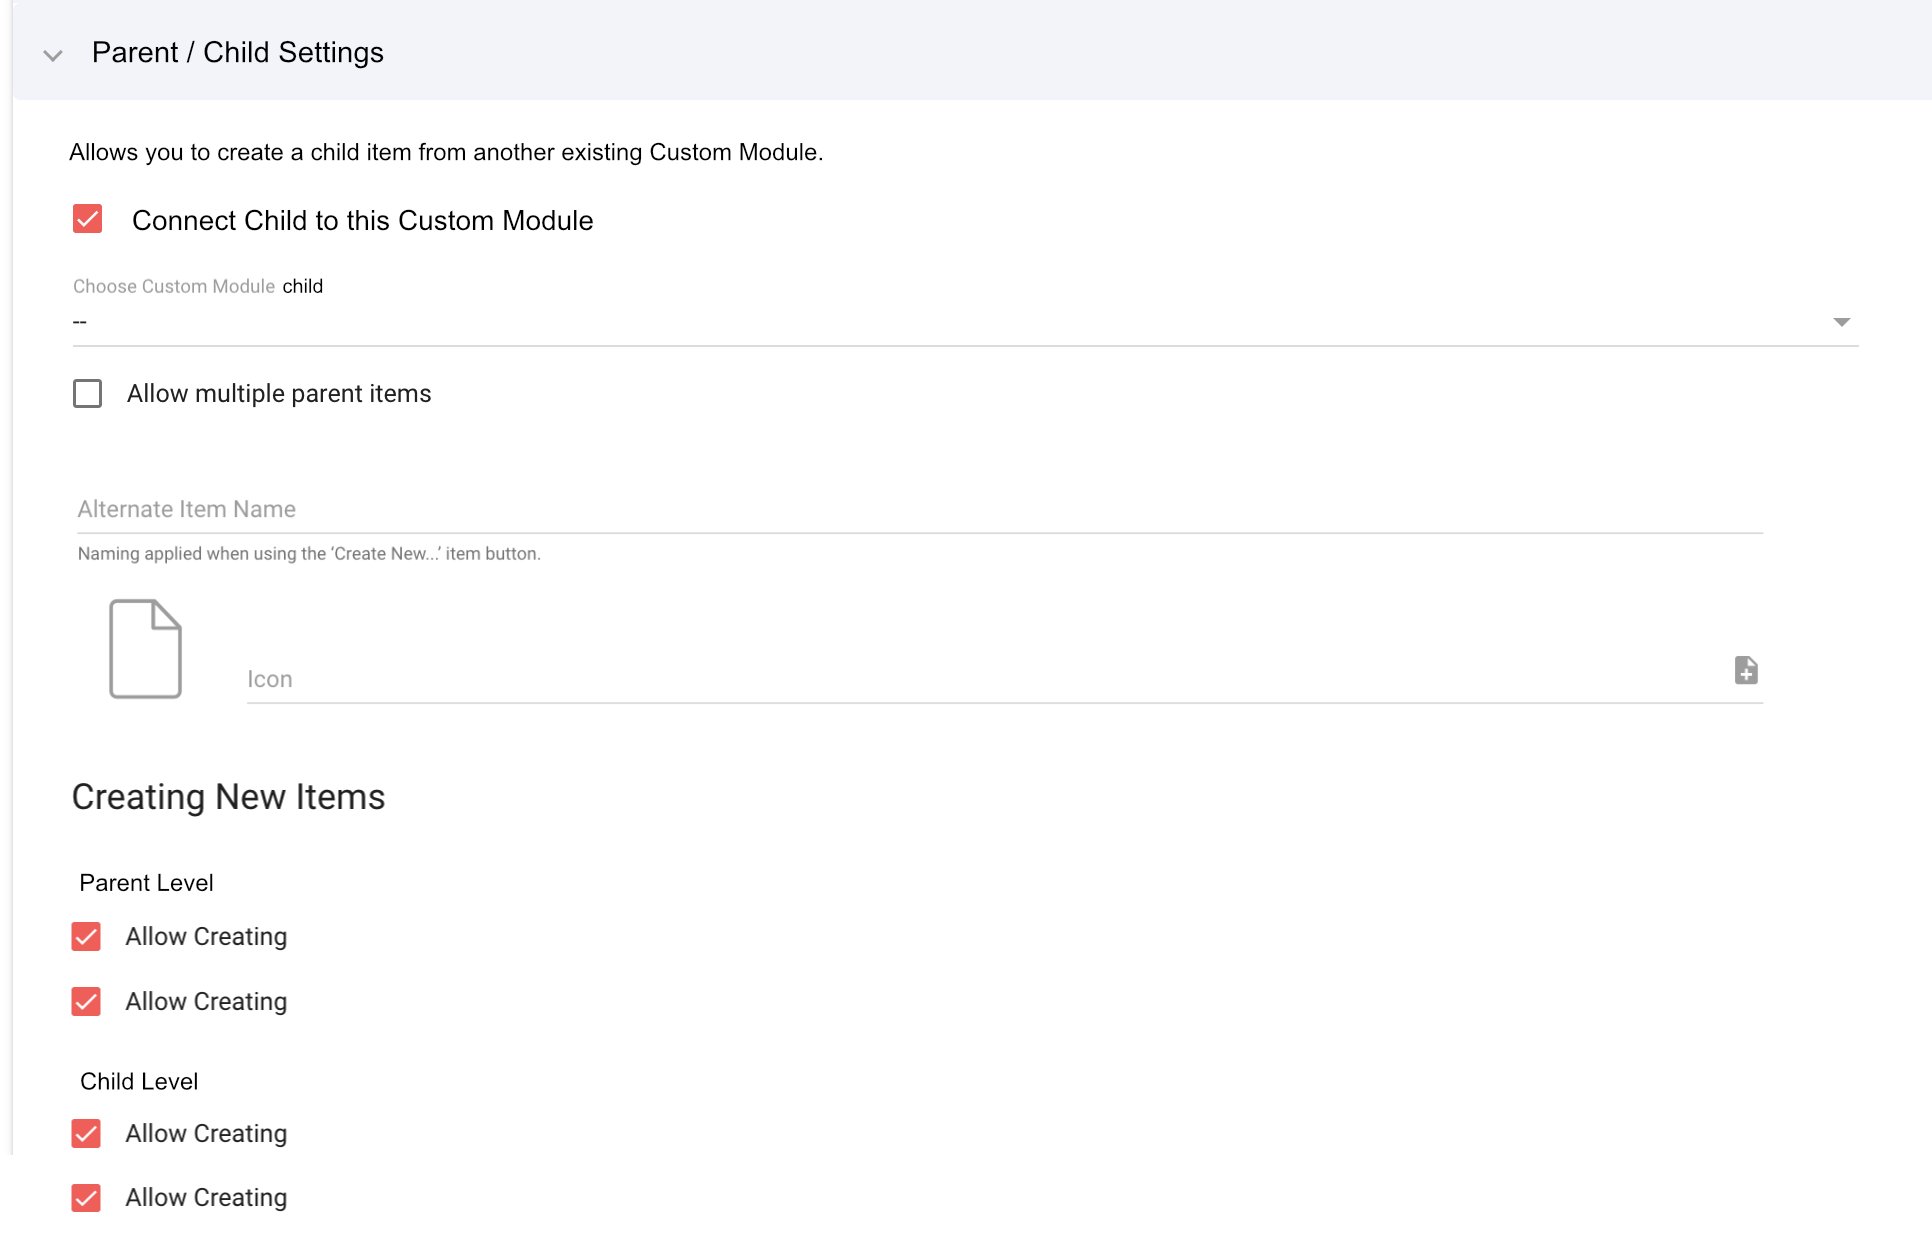Click the Creating New Items heading

(x=228, y=797)
